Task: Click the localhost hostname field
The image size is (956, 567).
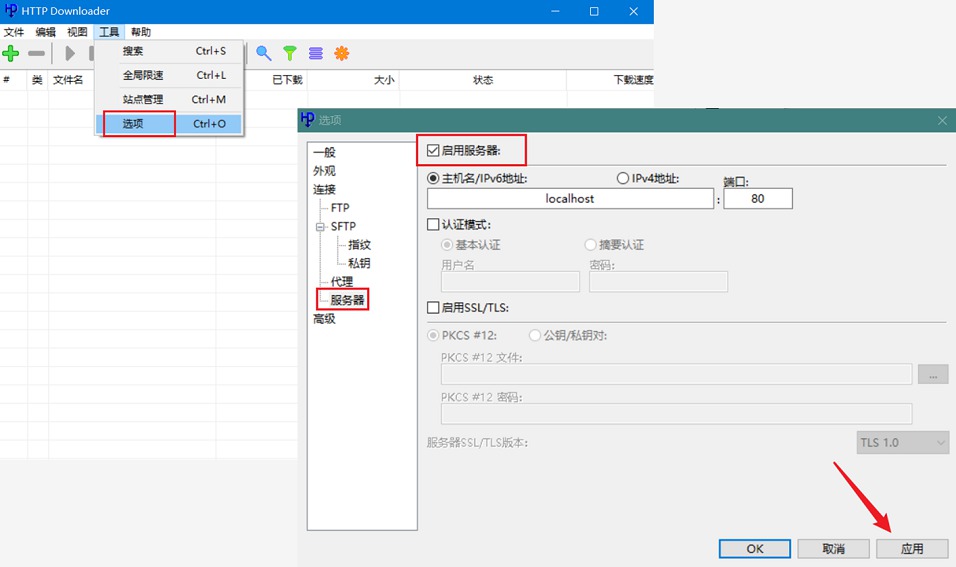Action: click(570, 199)
